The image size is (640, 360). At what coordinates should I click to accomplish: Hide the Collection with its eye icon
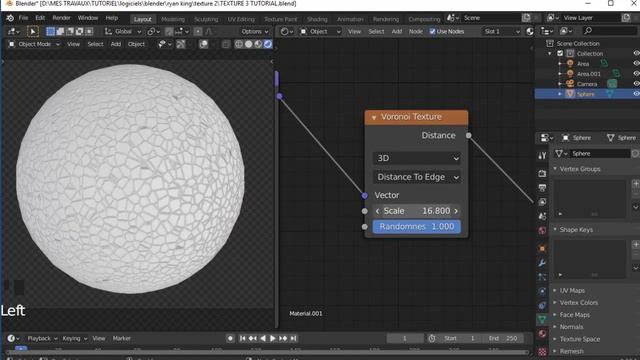636,53
